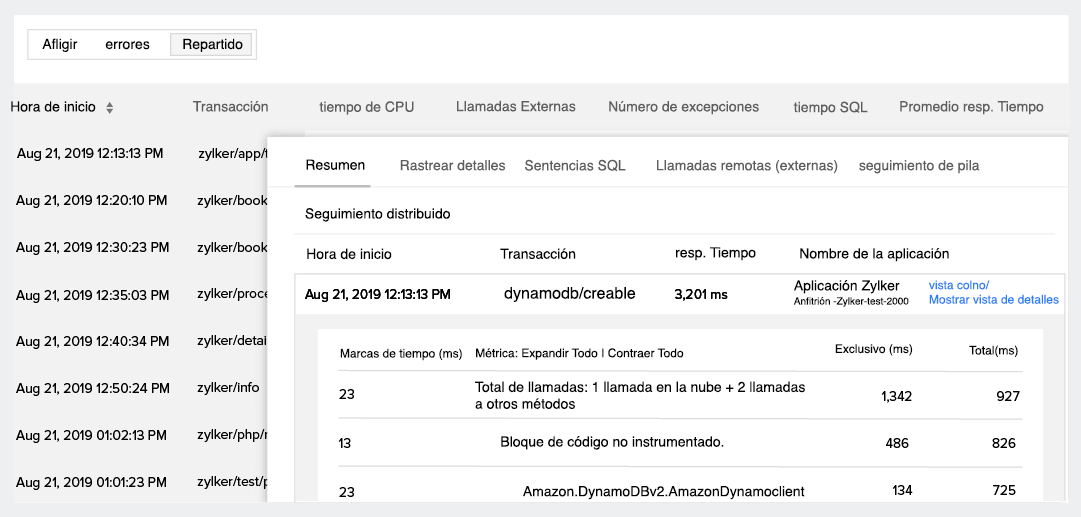Click total value 826
Image resolution: width=1081 pixels, height=517 pixels.
click(1004, 443)
